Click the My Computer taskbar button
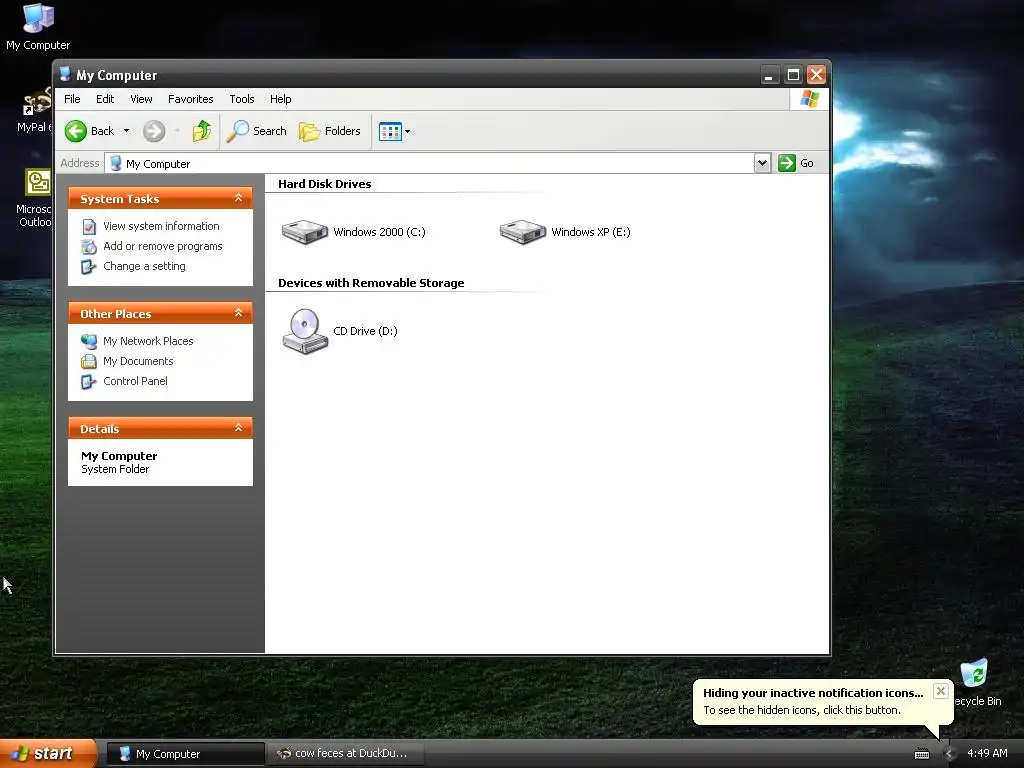 [185, 754]
